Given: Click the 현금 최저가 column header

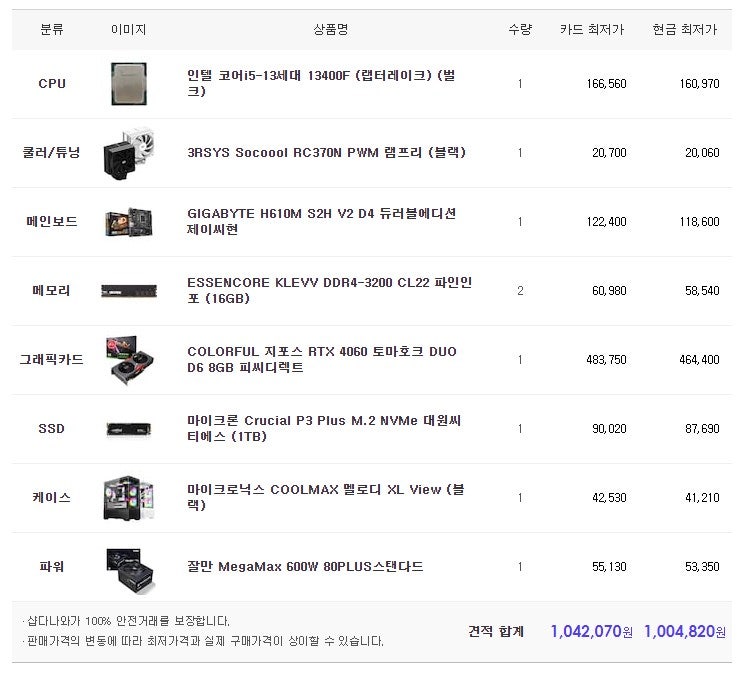Looking at the screenshot, I should tap(684, 30).
